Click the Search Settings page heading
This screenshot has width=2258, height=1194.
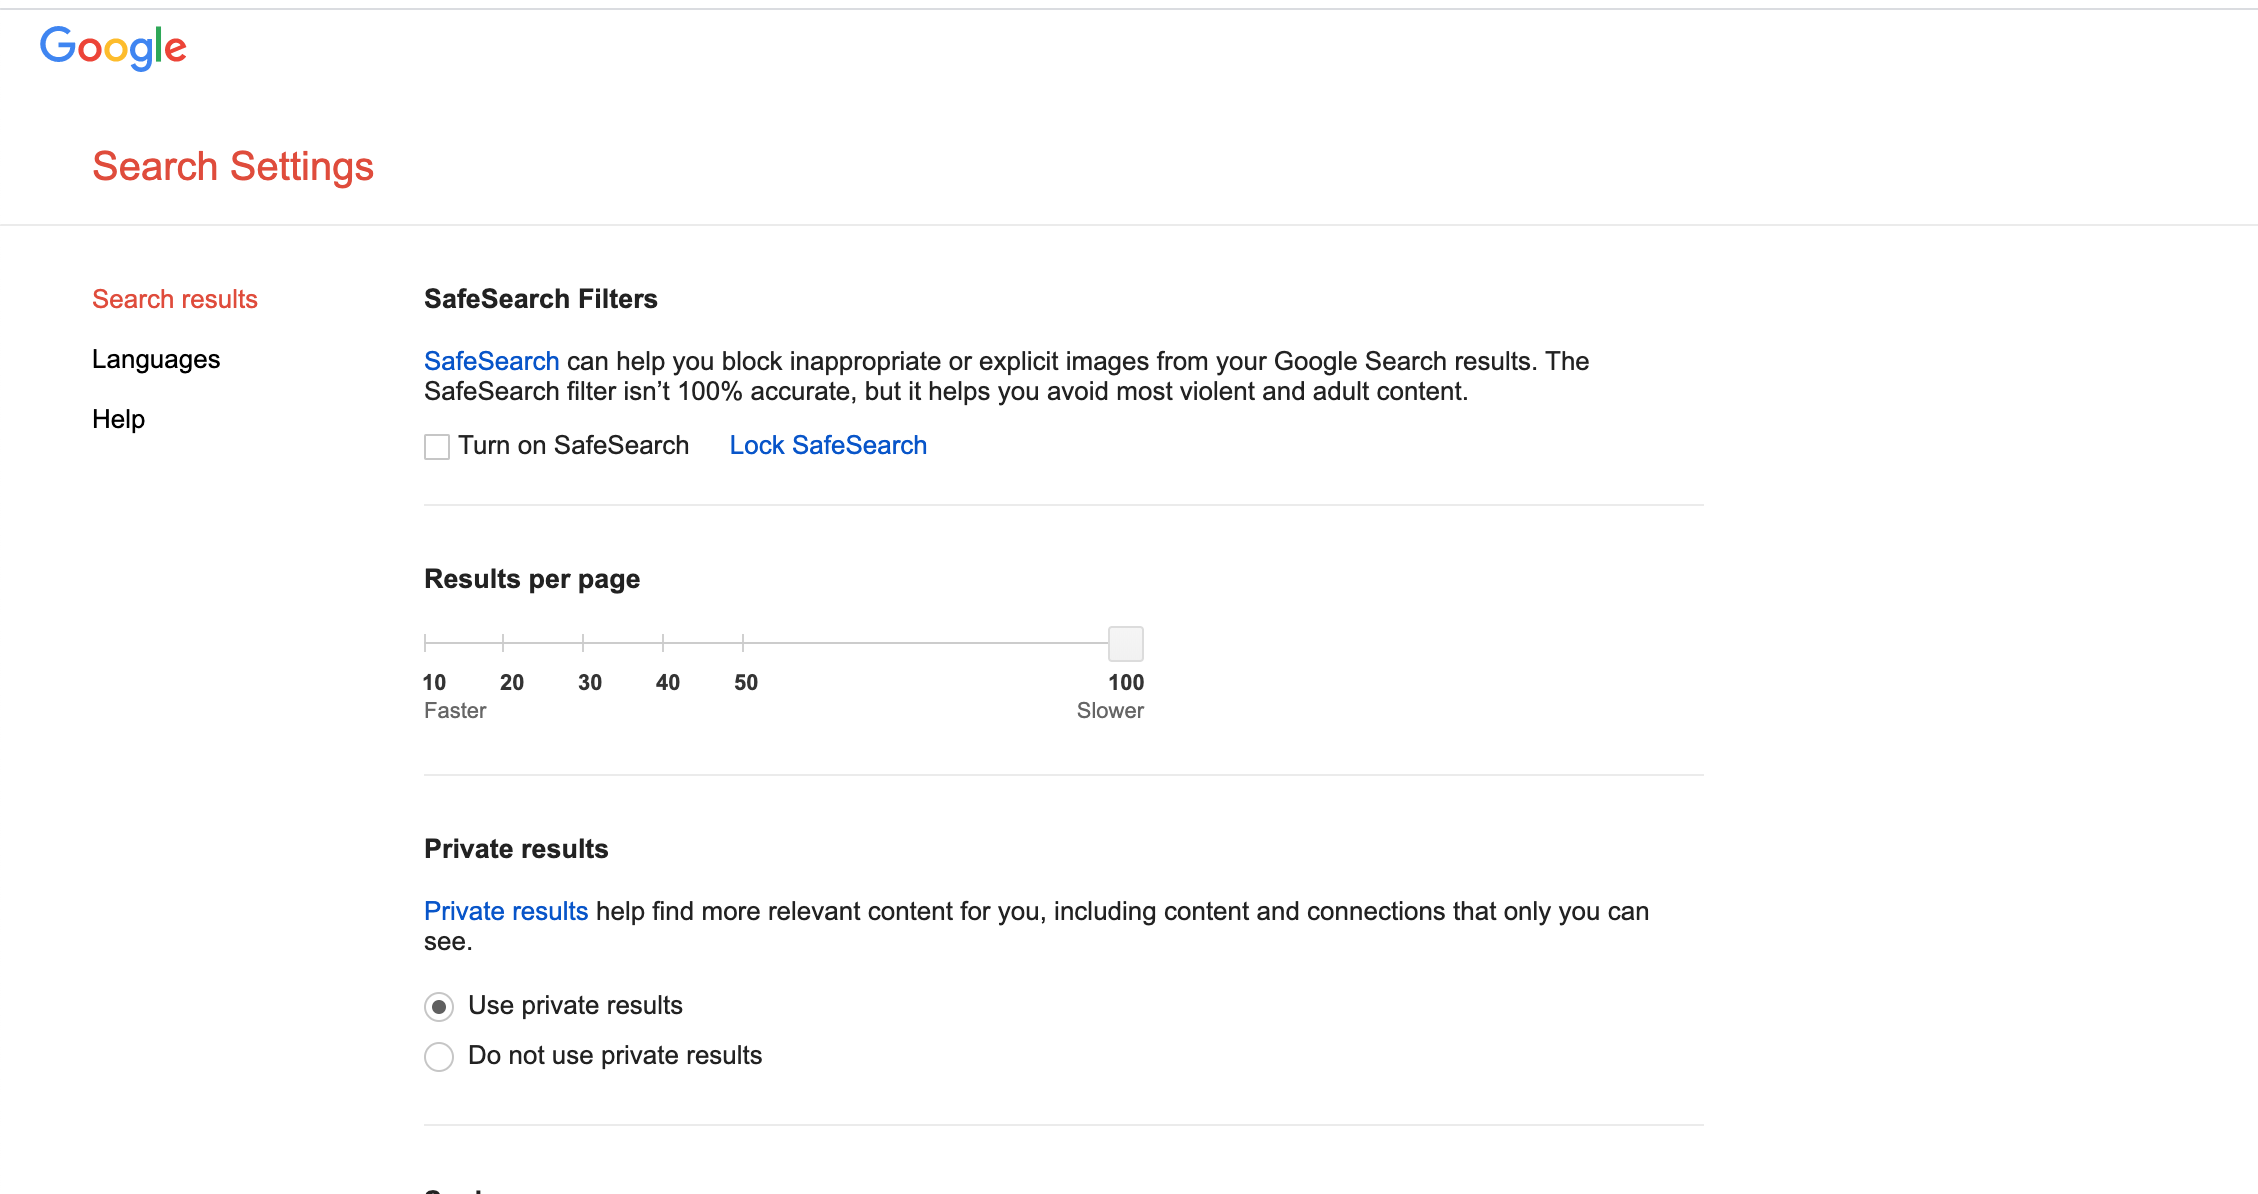click(x=233, y=166)
